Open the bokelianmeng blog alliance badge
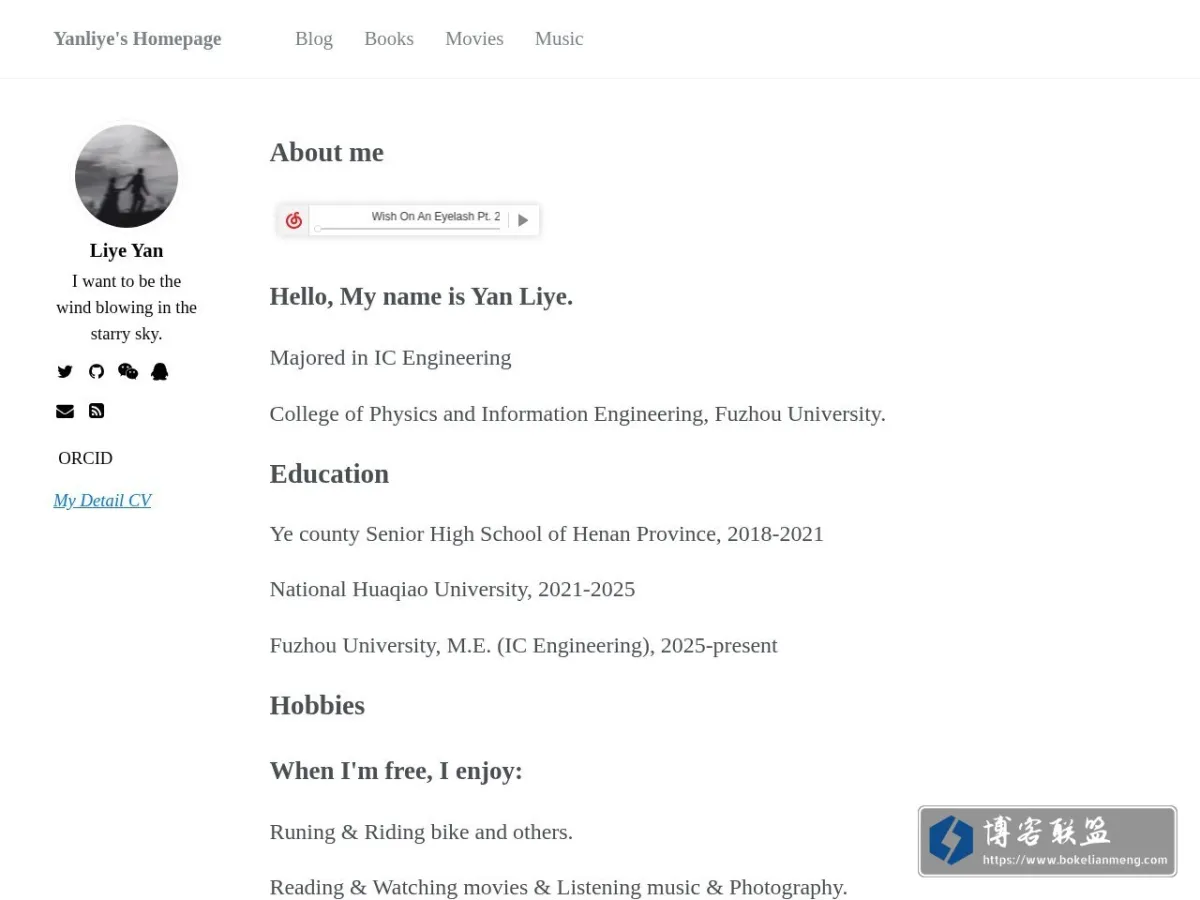 coord(1047,841)
